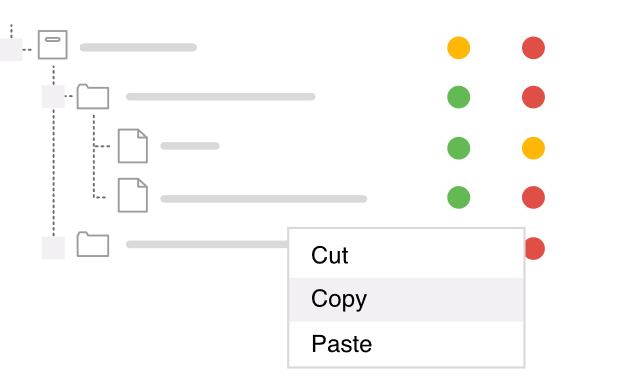Click the archive box icon at tree root

52,45
